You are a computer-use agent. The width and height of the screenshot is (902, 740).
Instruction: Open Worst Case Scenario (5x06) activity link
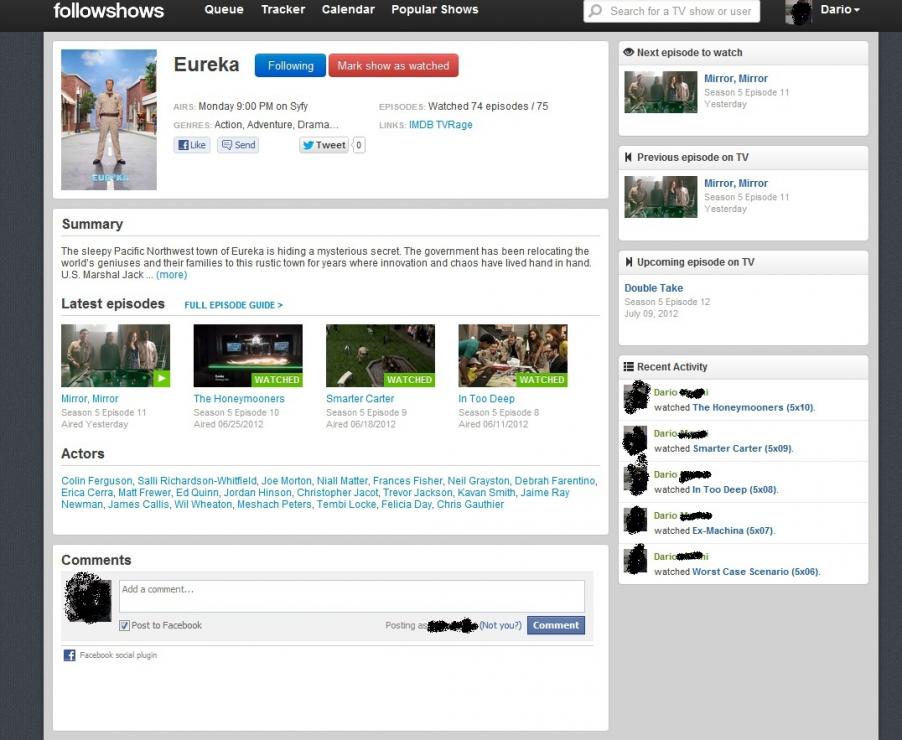[x=755, y=572]
